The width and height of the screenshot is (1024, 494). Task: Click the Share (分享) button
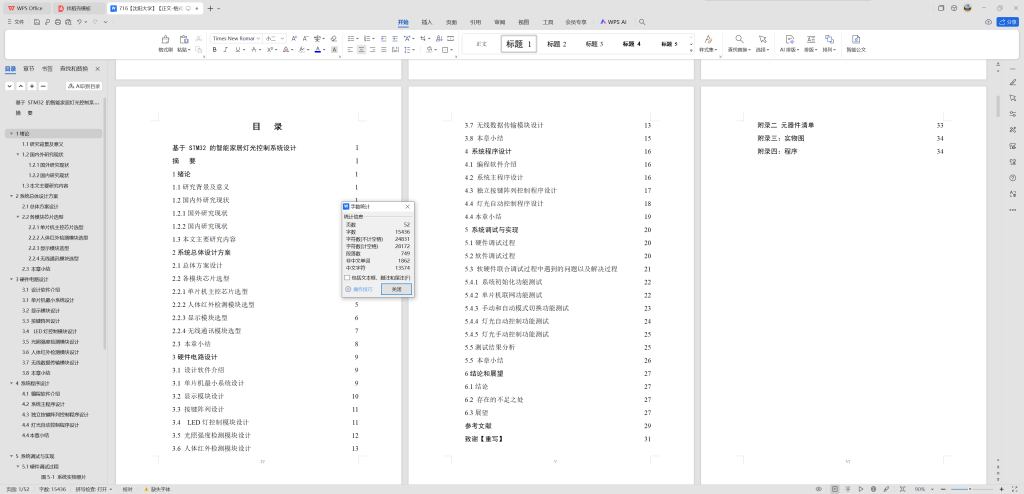pos(1007,22)
